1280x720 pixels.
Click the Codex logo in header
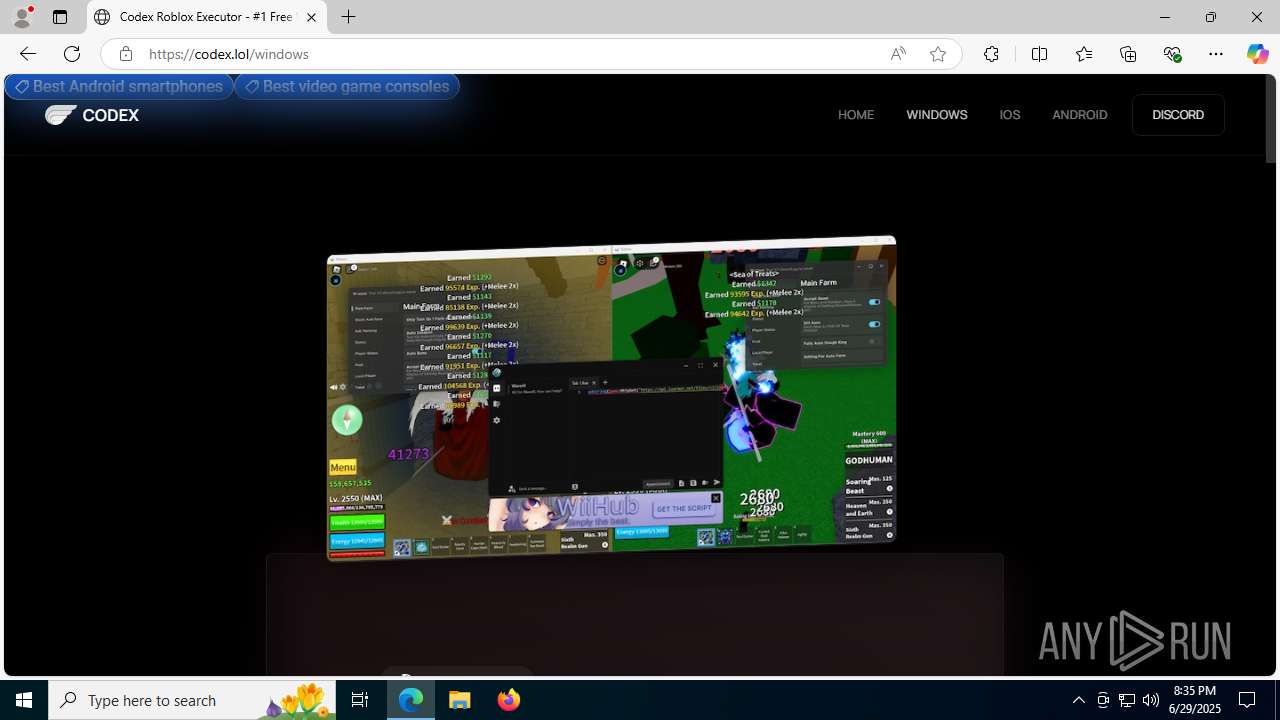(92, 115)
